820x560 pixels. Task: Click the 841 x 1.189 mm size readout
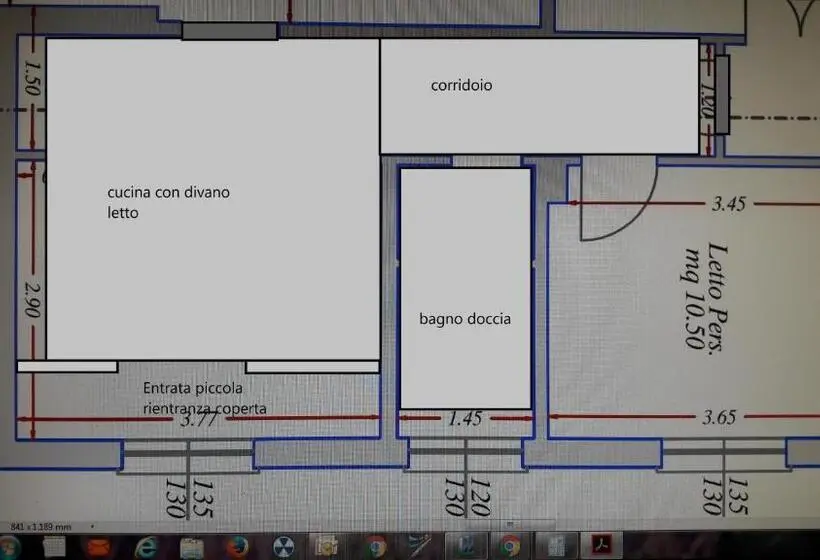tap(41, 527)
